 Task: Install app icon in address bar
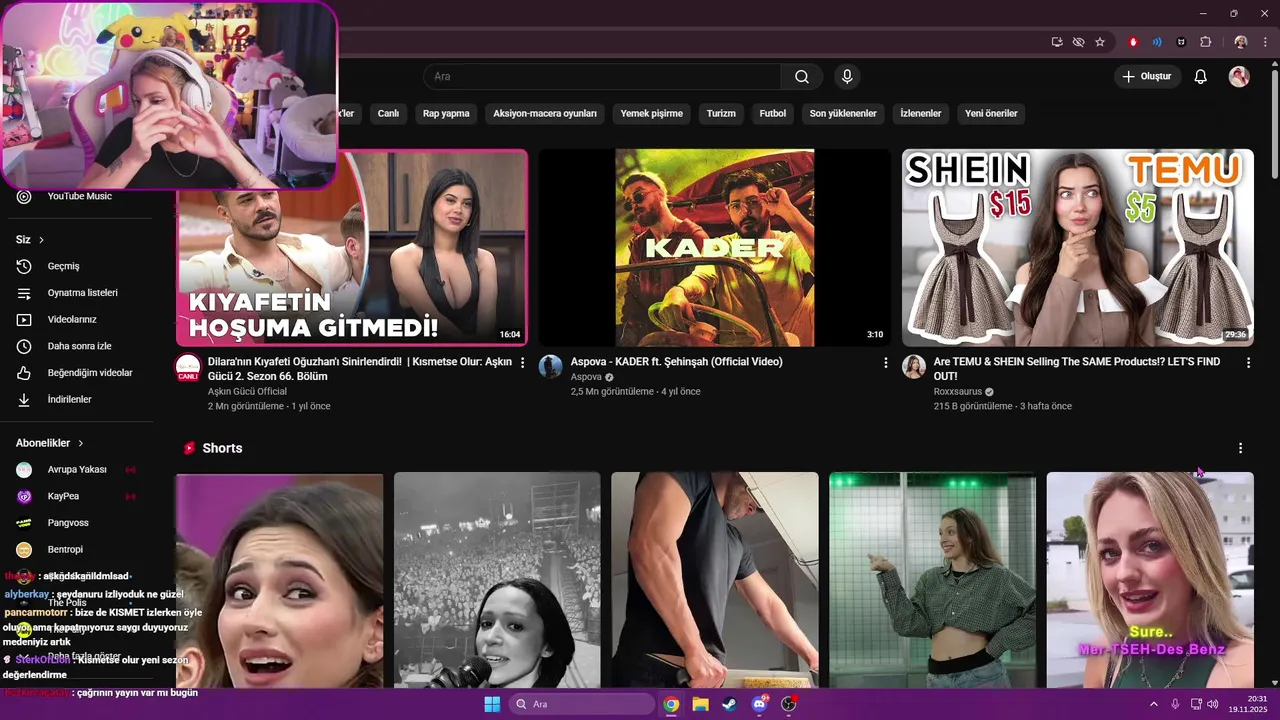(1057, 42)
